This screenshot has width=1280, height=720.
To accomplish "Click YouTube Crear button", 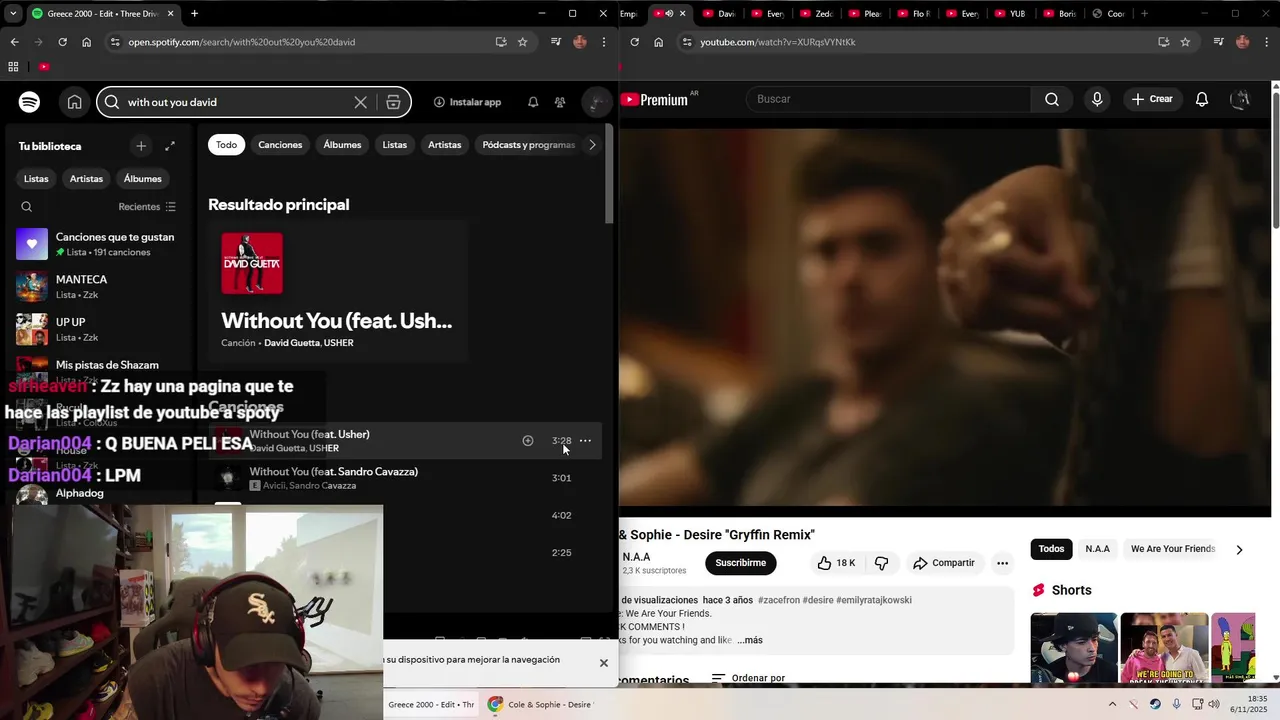I will [1152, 99].
